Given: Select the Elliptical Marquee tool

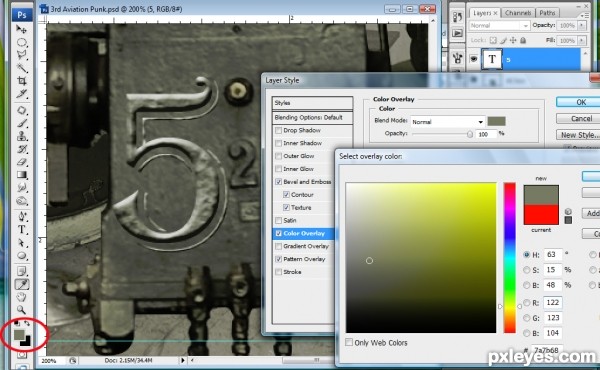Looking at the screenshot, I should pyautogui.click(x=21, y=42).
